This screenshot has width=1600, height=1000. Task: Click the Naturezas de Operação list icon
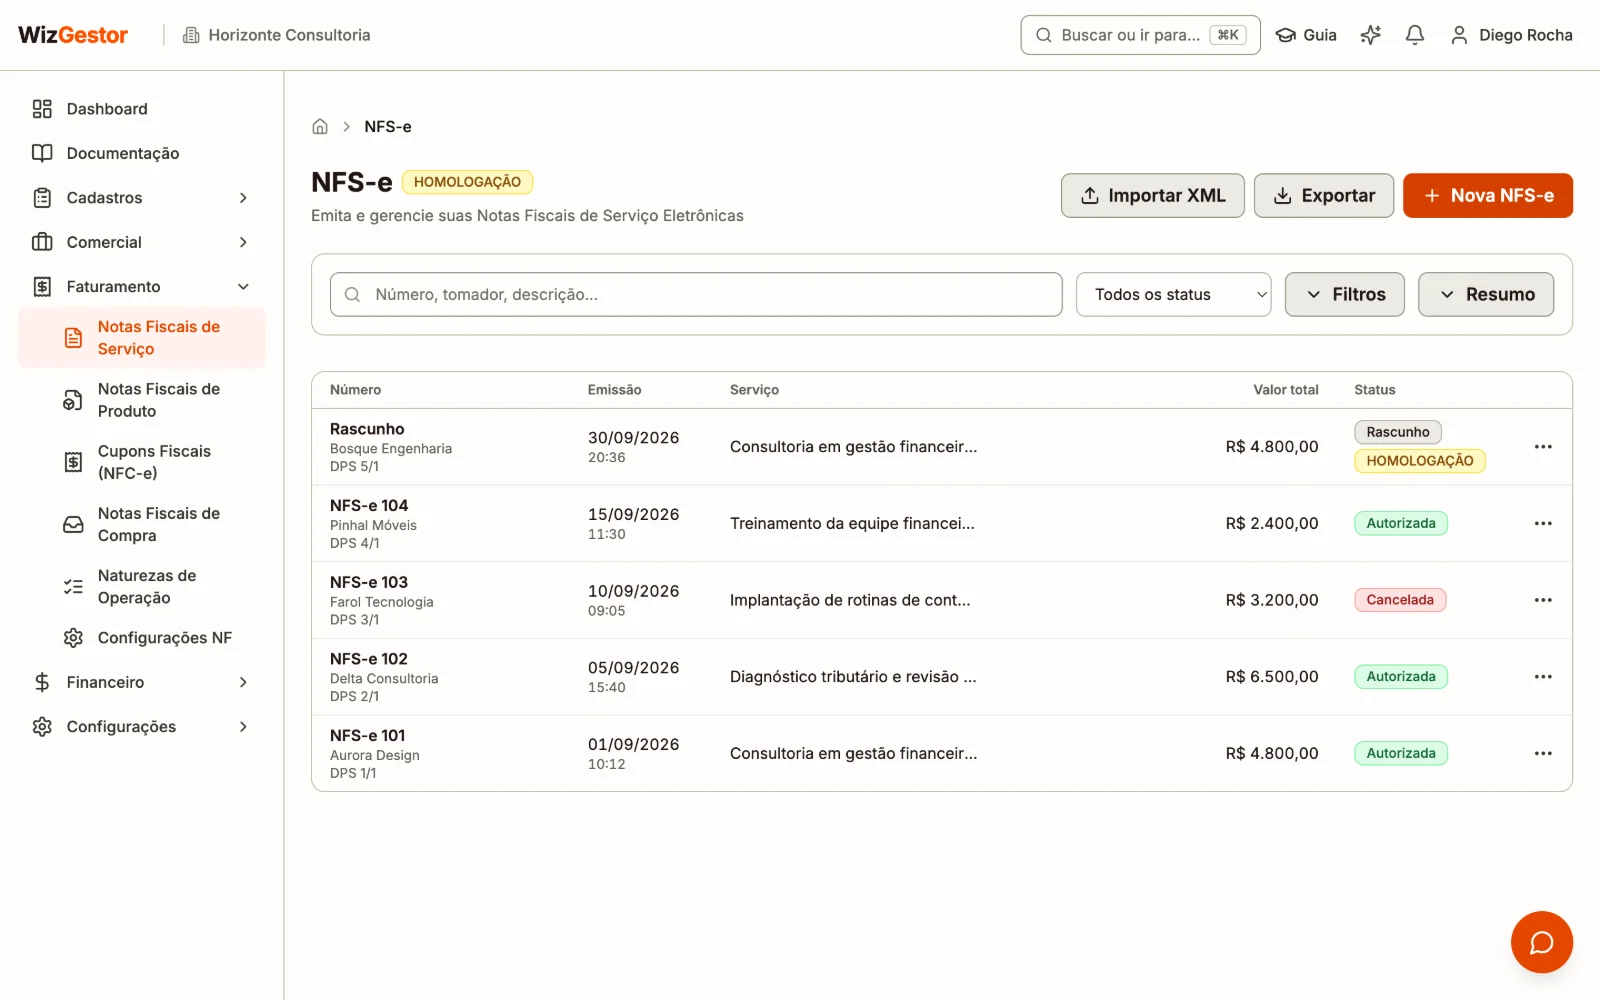point(73,587)
